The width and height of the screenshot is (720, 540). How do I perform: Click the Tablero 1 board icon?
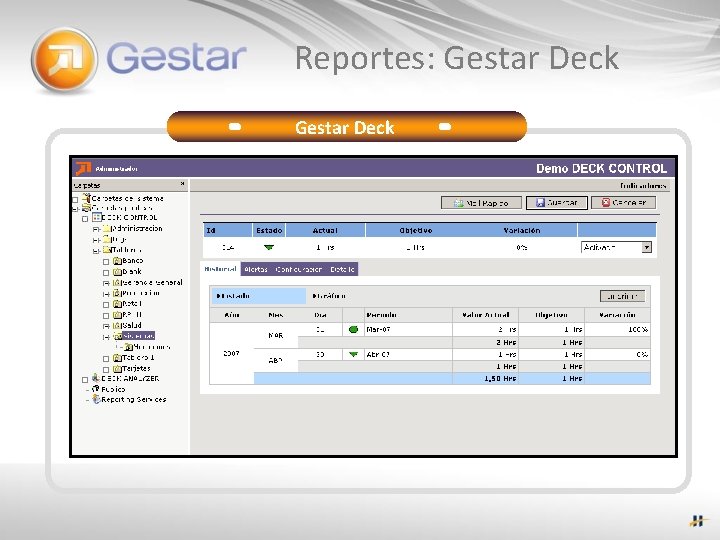(x=117, y=358)
